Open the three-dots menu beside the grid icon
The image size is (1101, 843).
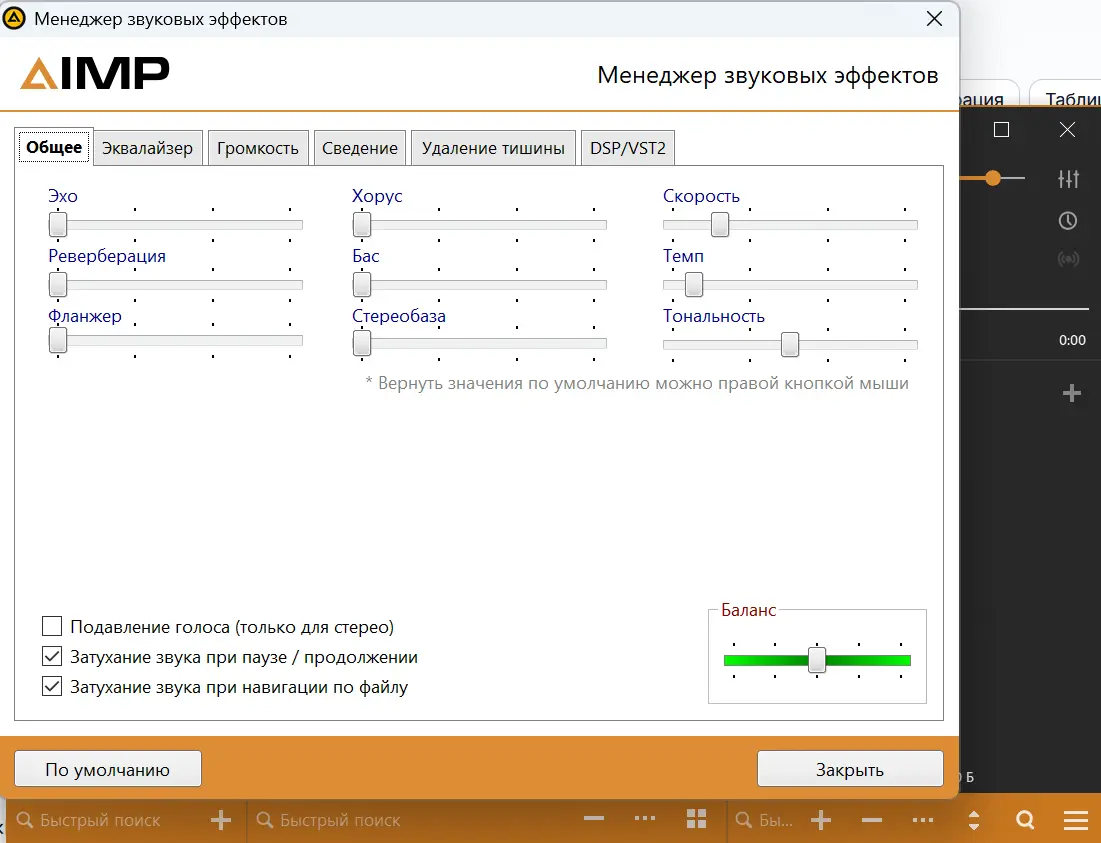pos(645,818)
